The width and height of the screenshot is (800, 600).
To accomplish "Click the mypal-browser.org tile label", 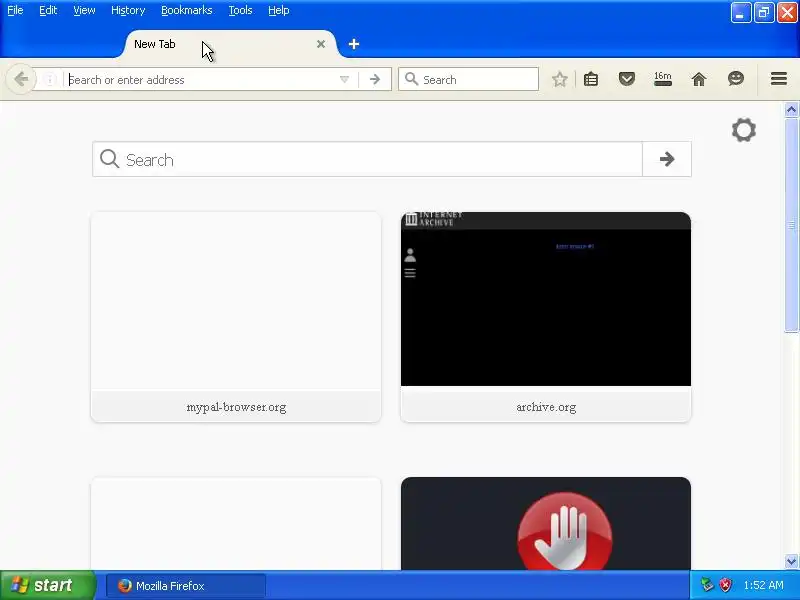I will 236,407.
